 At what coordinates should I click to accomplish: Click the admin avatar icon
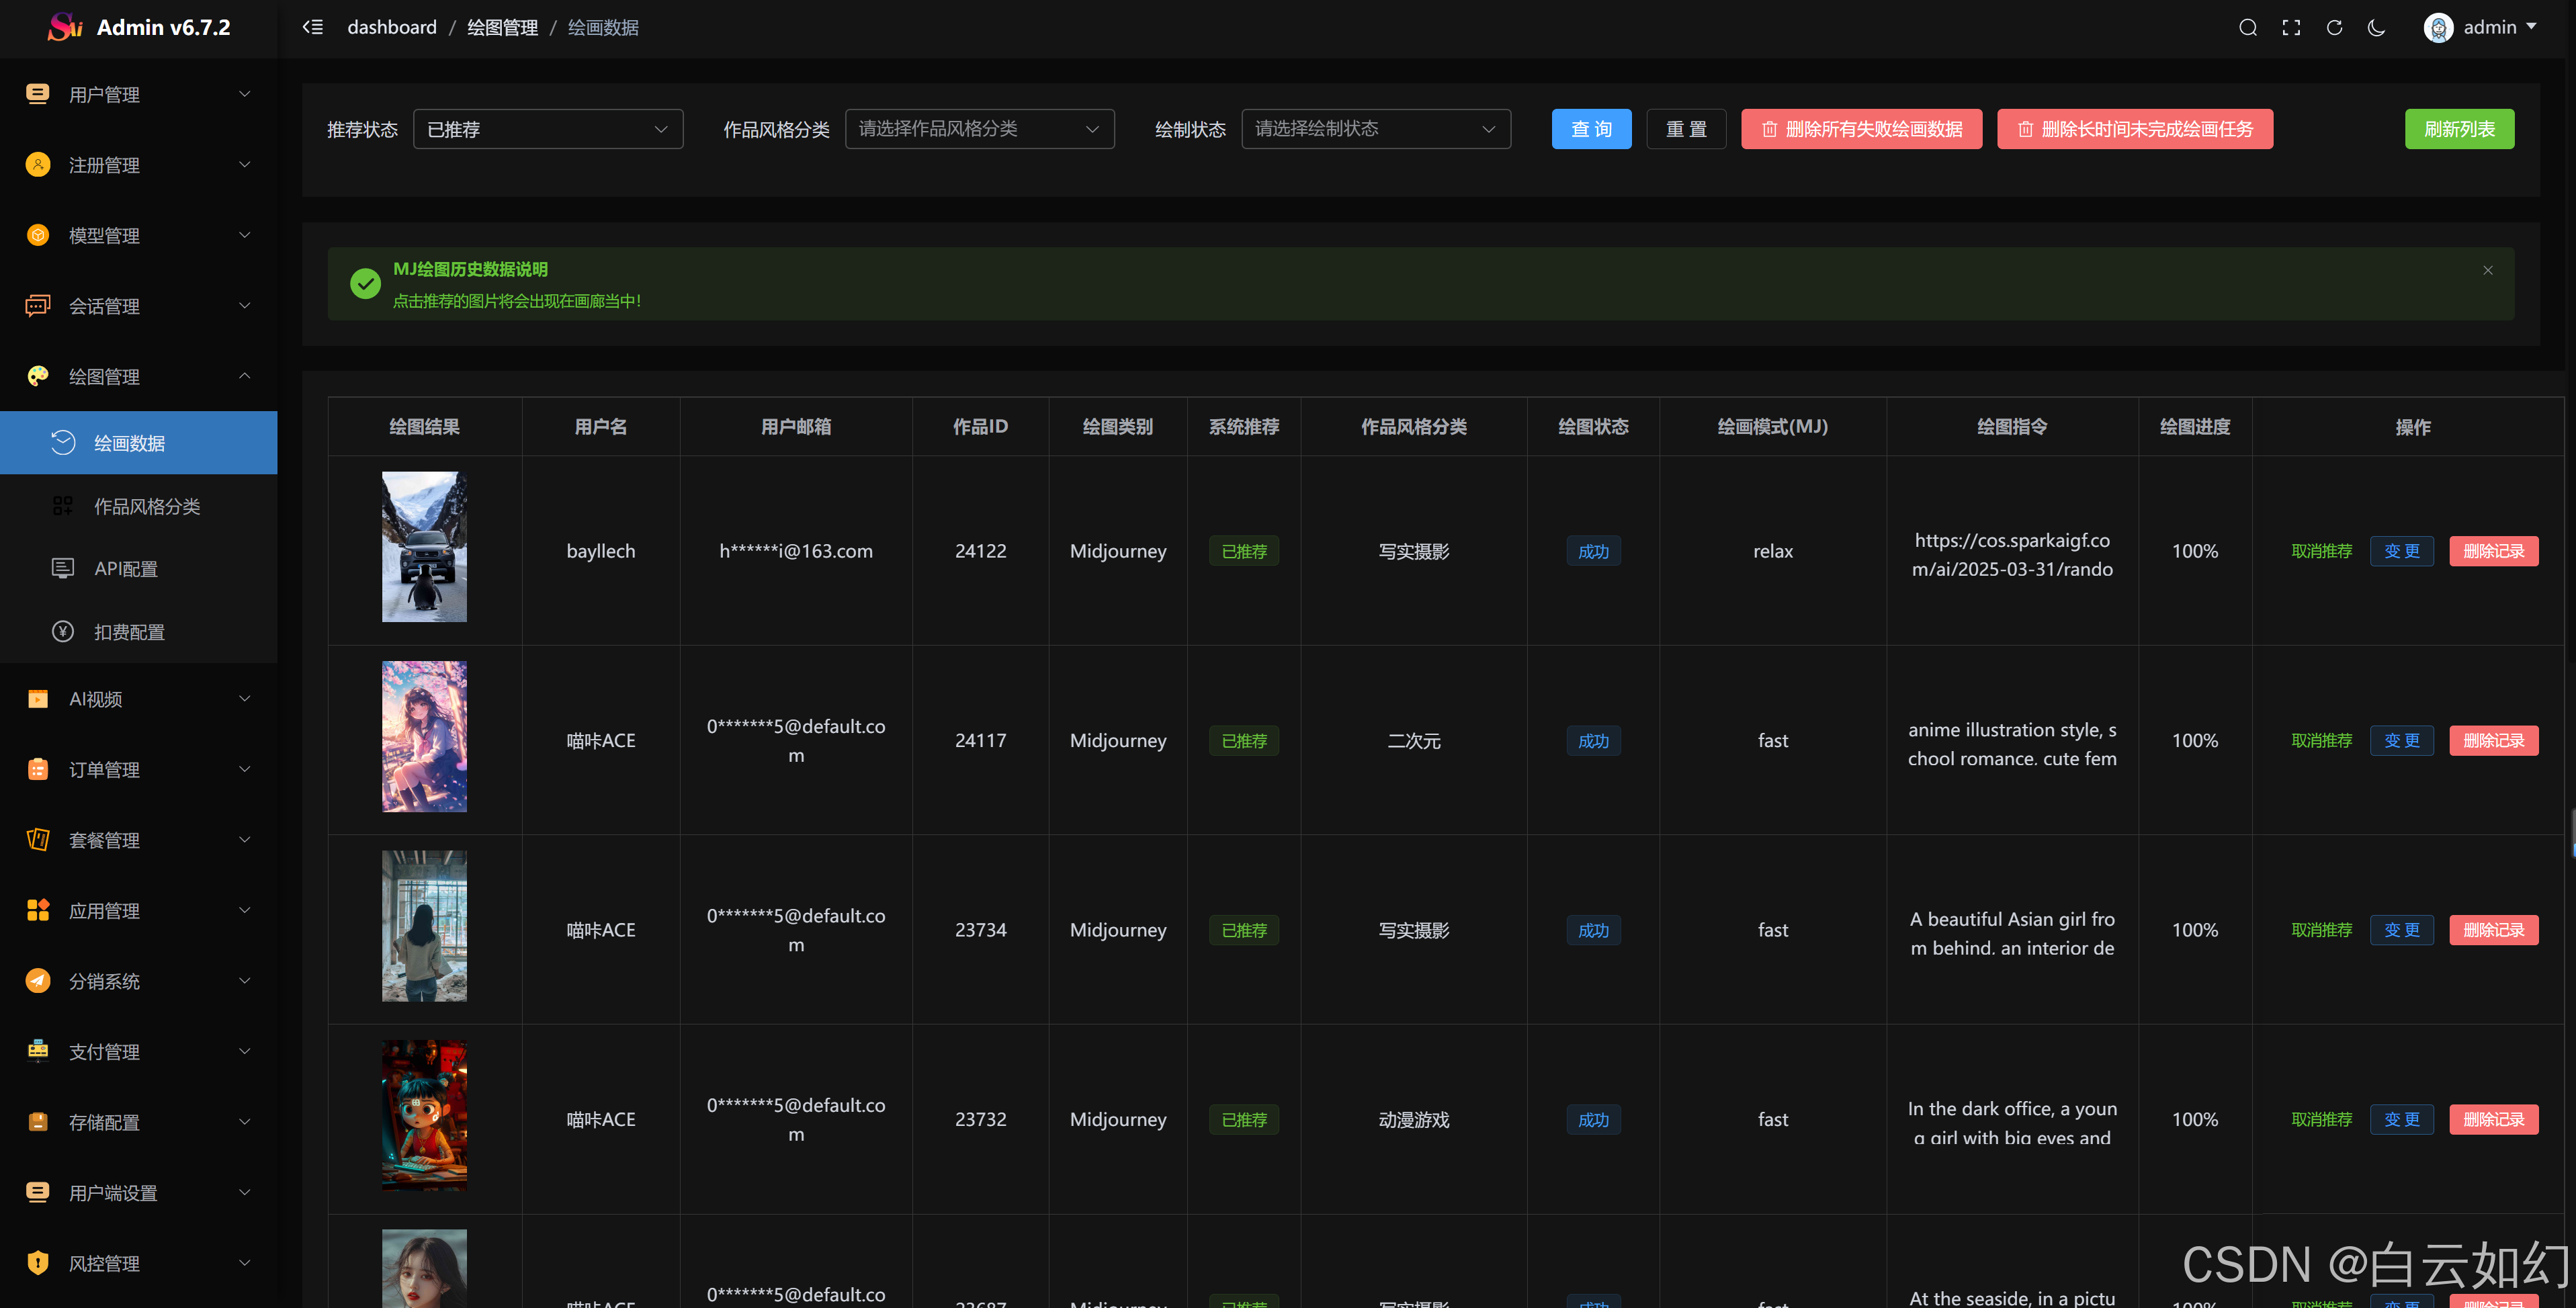pos(2438,28)
